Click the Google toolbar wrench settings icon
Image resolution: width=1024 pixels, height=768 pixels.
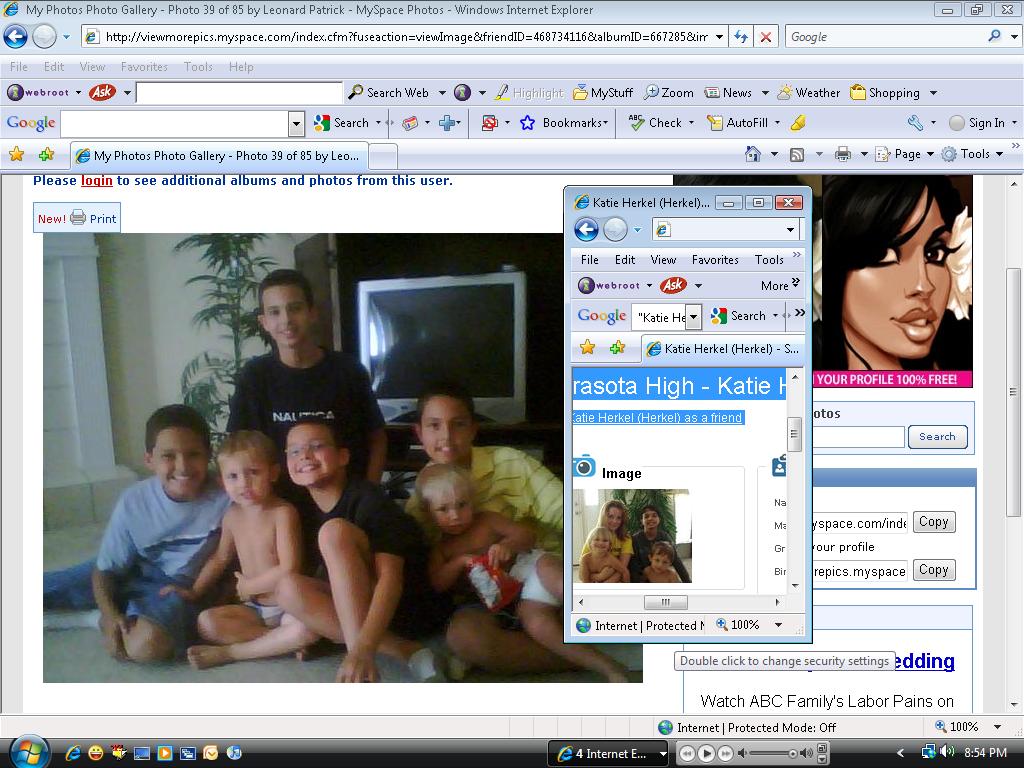click(x=915, y=123)
